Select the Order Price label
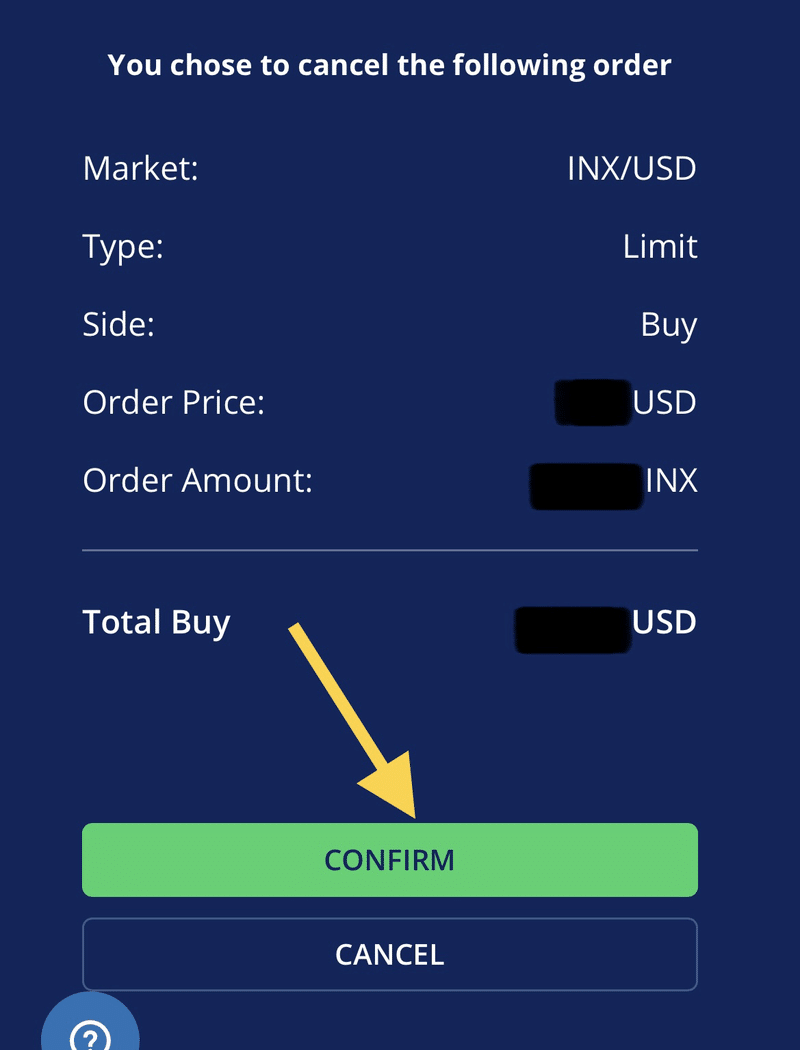 [174, 402]
